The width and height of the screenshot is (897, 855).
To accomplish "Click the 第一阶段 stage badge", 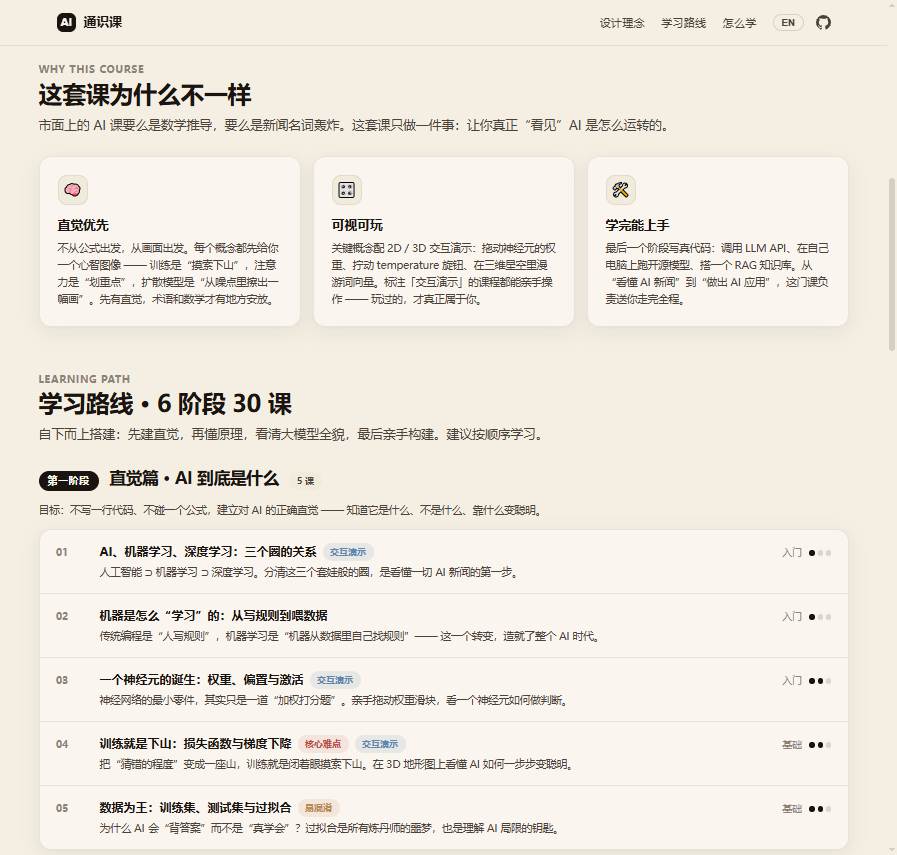I will tap(69, 480).
